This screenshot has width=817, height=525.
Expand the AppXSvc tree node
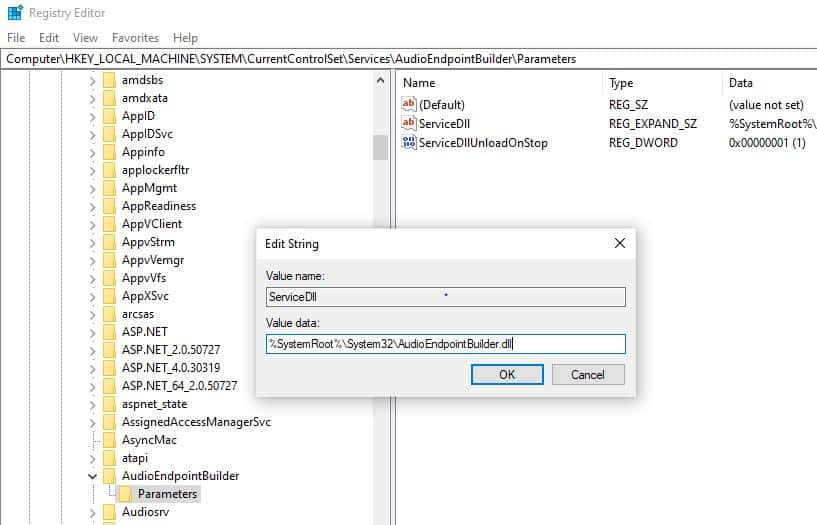(x=92, y=297)
